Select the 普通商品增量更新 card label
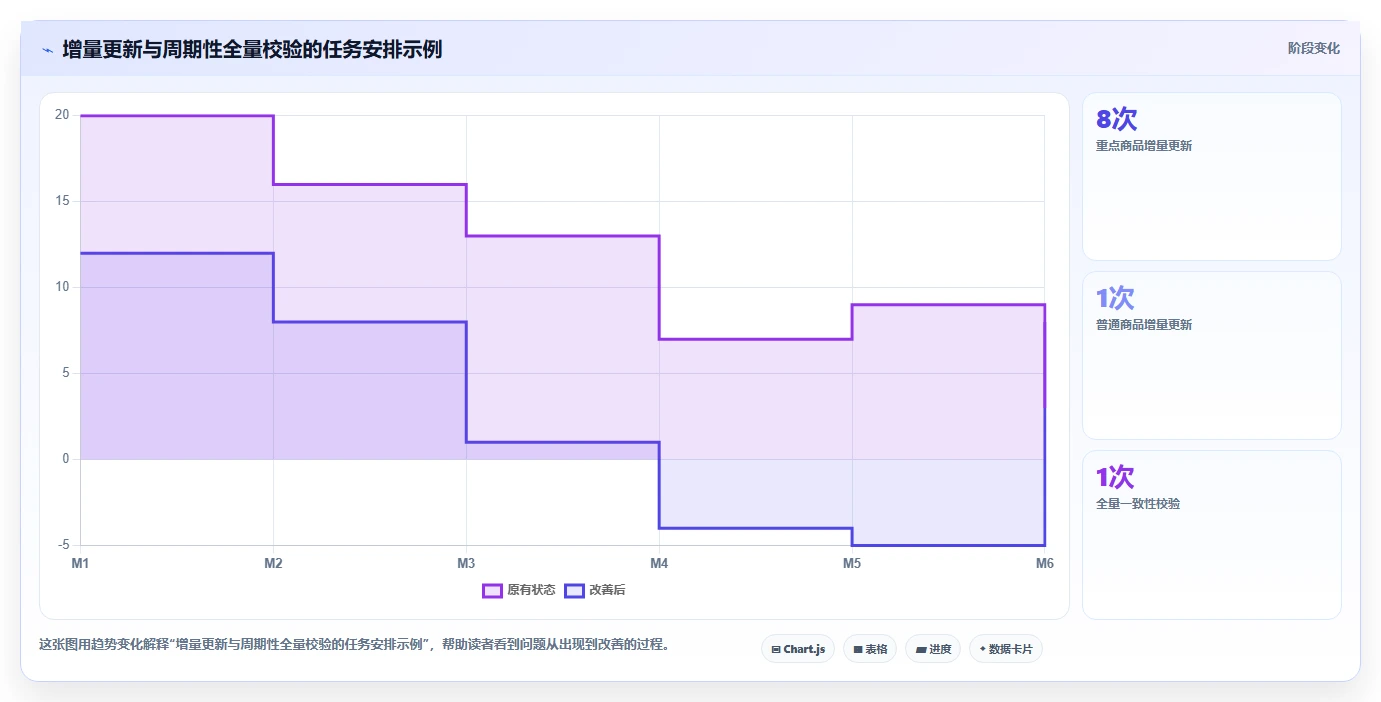The image size is (1381, 702). [1144, 325]
